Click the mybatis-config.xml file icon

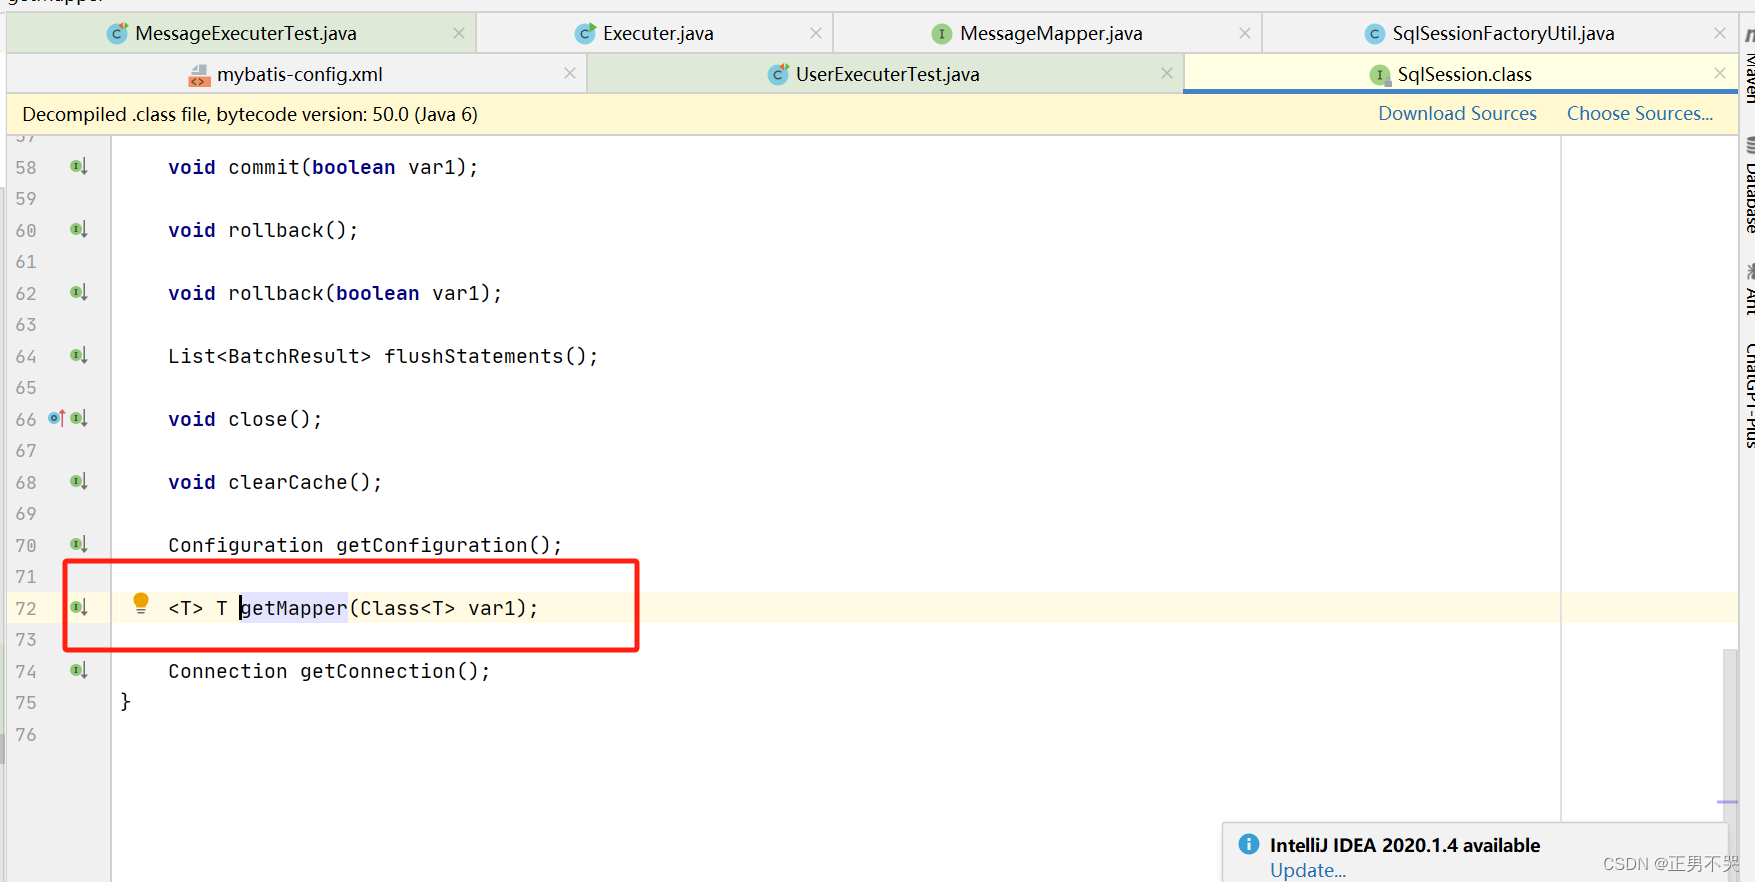pos(199,75)
